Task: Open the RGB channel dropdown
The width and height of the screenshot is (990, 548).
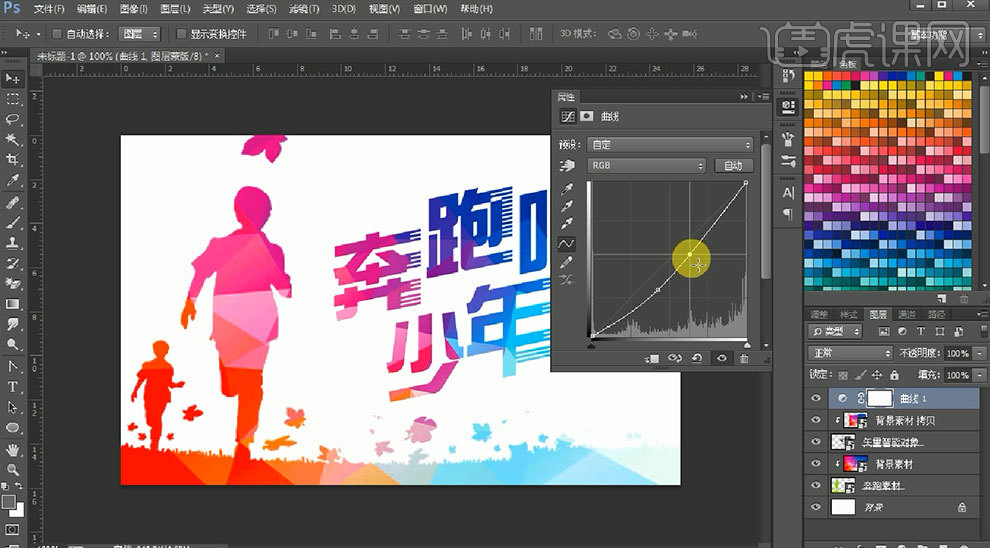Action: pos(646,166)
